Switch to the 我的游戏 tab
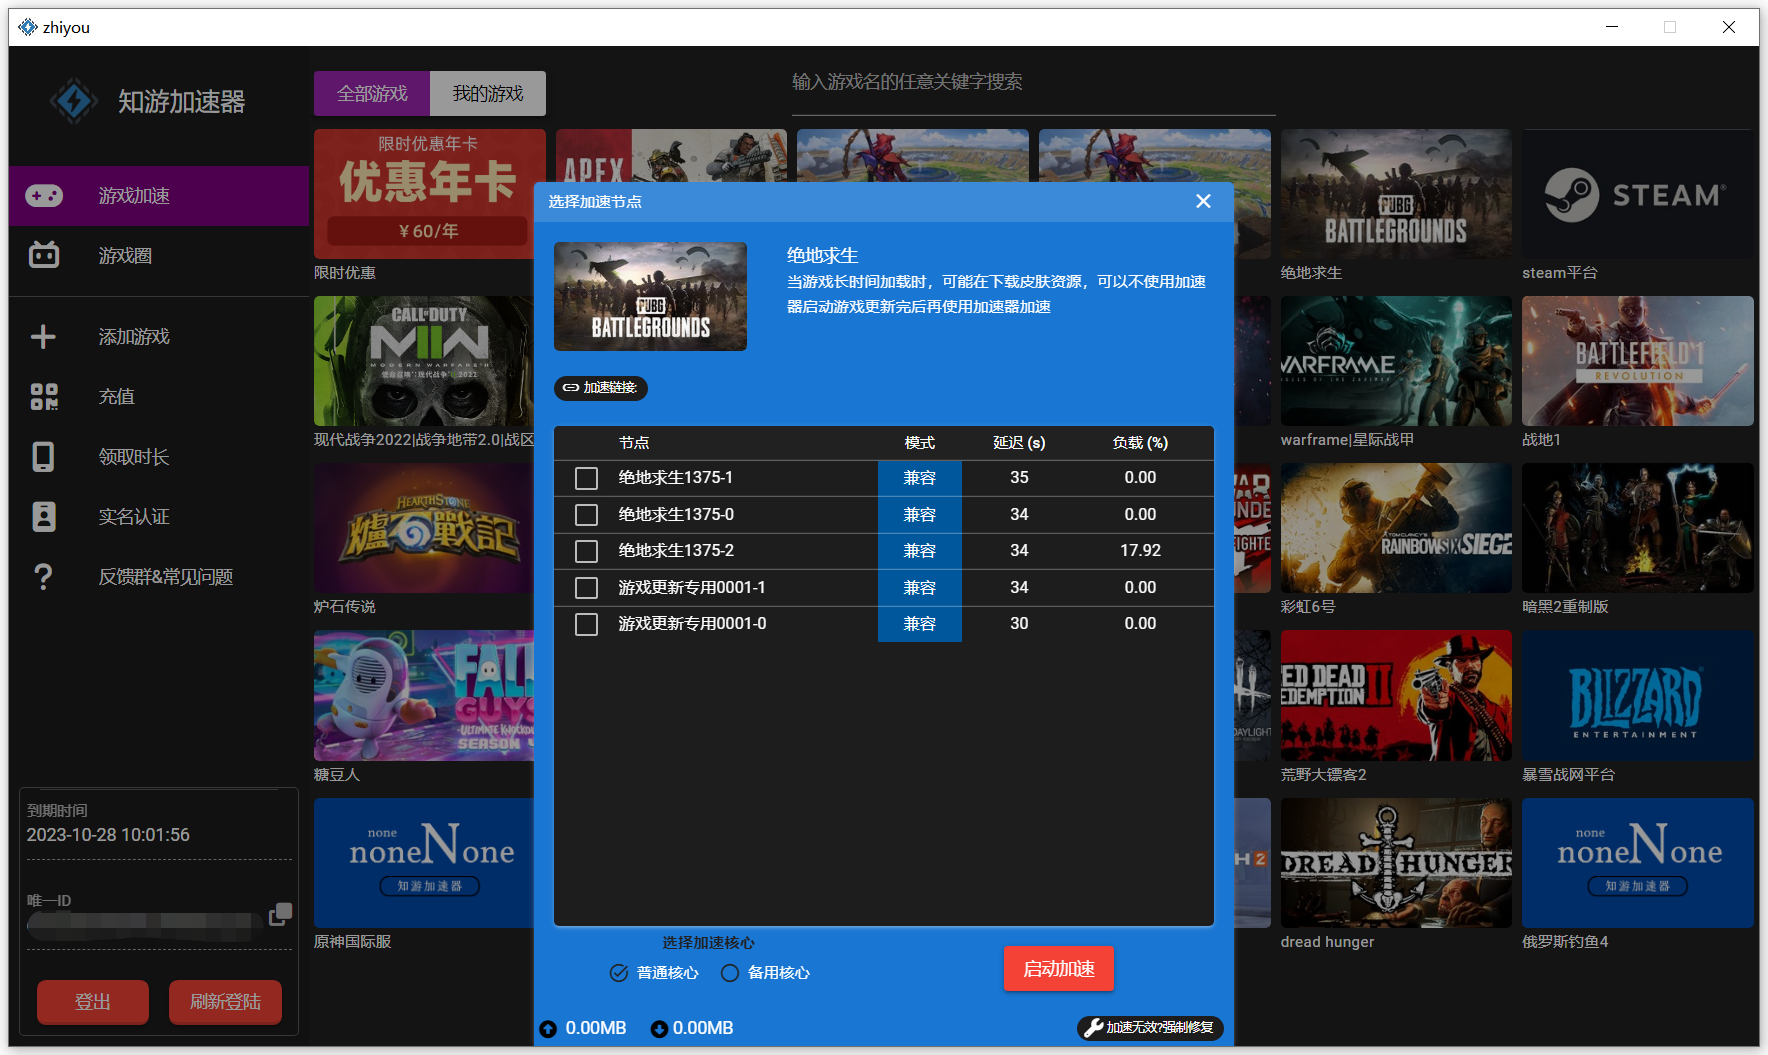 point(488,93)
